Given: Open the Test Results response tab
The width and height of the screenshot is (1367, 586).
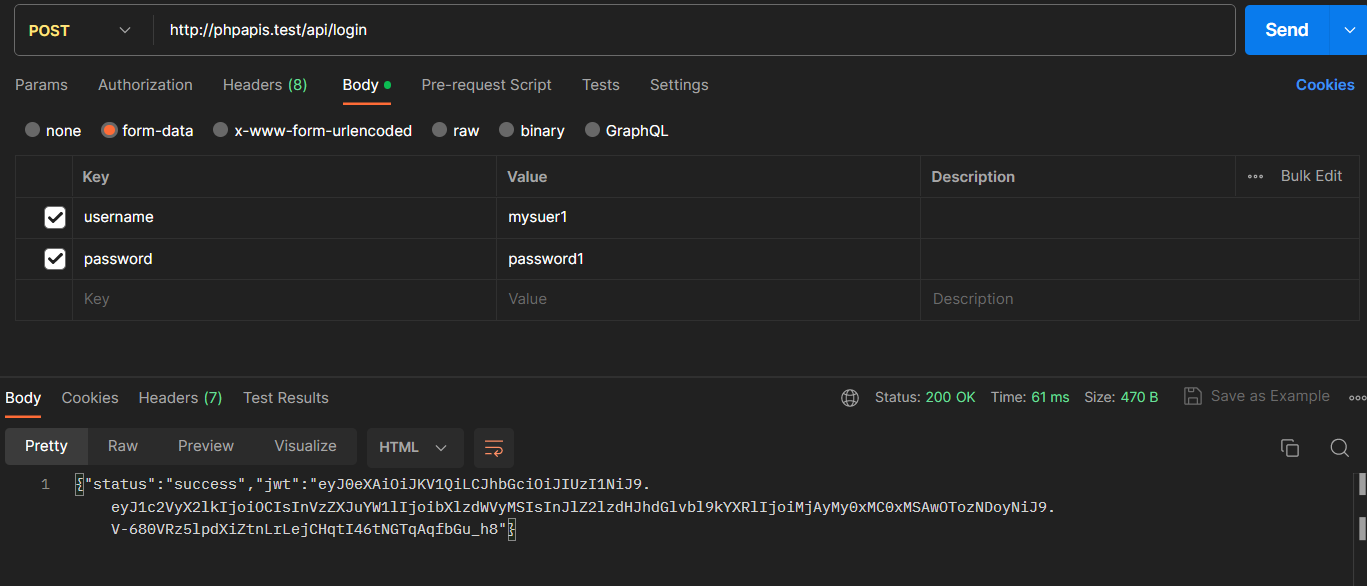Looking at the screenshot, I should pos(286,398).
